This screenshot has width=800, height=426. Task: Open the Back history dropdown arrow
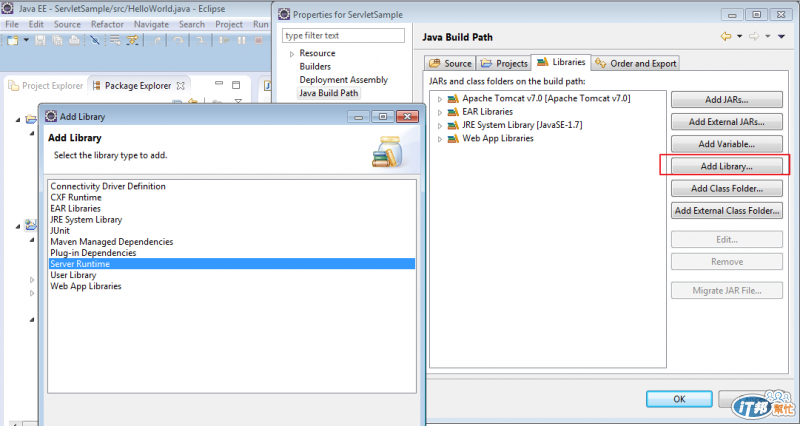739,37
